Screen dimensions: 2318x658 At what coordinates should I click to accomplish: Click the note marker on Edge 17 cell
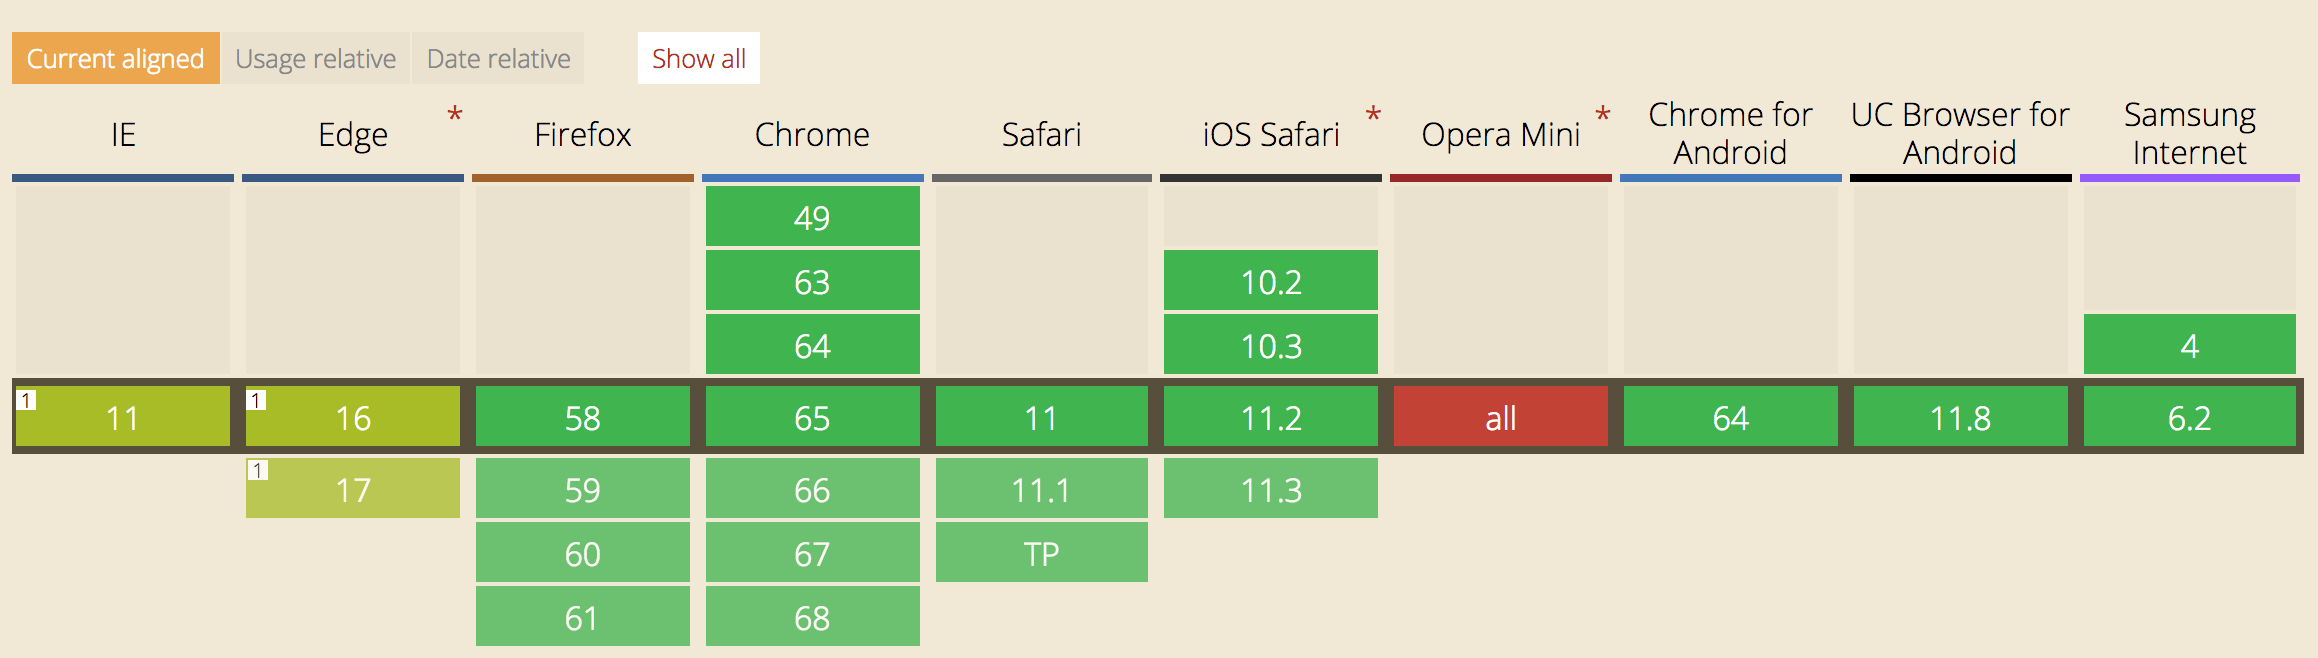(257, 470)
